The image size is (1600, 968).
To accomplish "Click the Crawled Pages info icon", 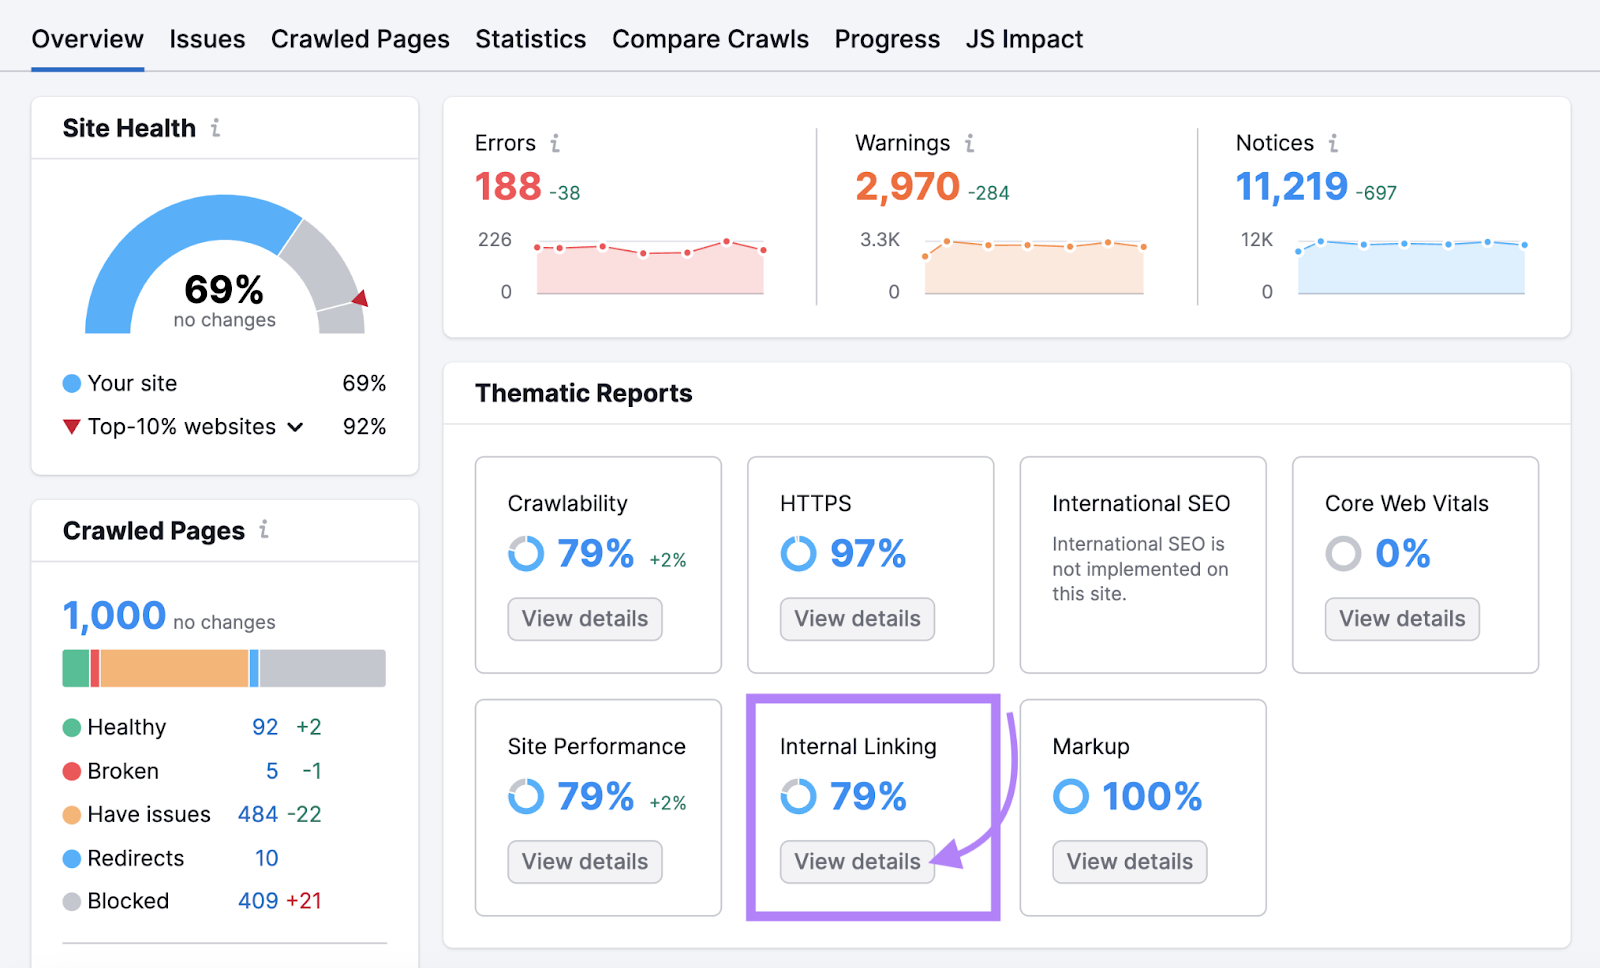I will [264, 531].
